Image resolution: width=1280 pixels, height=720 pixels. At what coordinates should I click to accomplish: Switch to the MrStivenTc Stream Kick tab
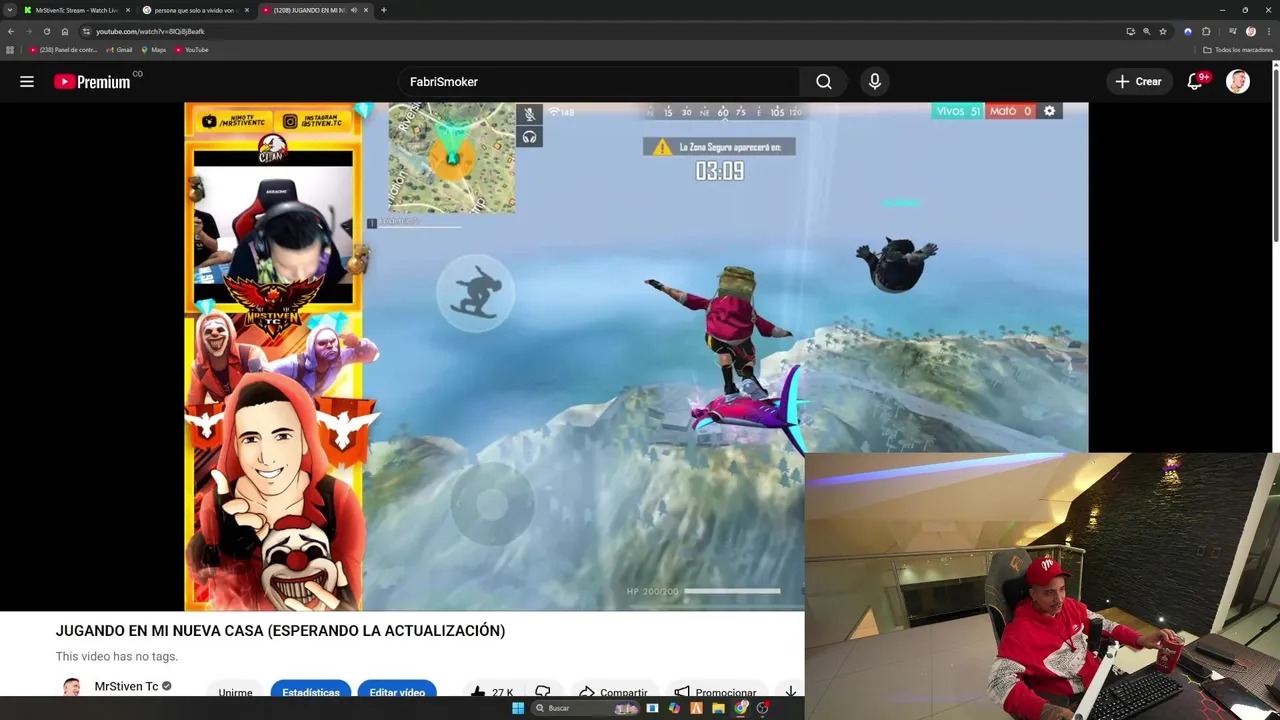pyautogui.click(x=77, y=10)
